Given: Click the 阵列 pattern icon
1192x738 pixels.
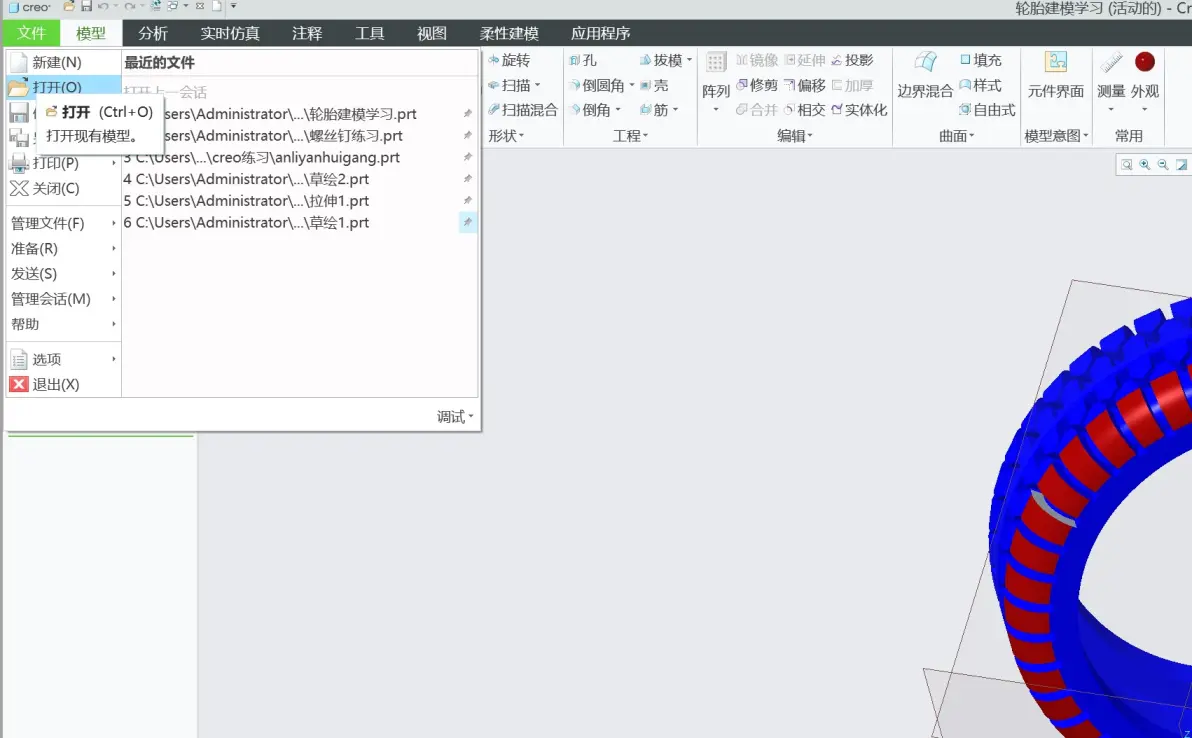Looking at the screenshot, I should coord(715,82).
